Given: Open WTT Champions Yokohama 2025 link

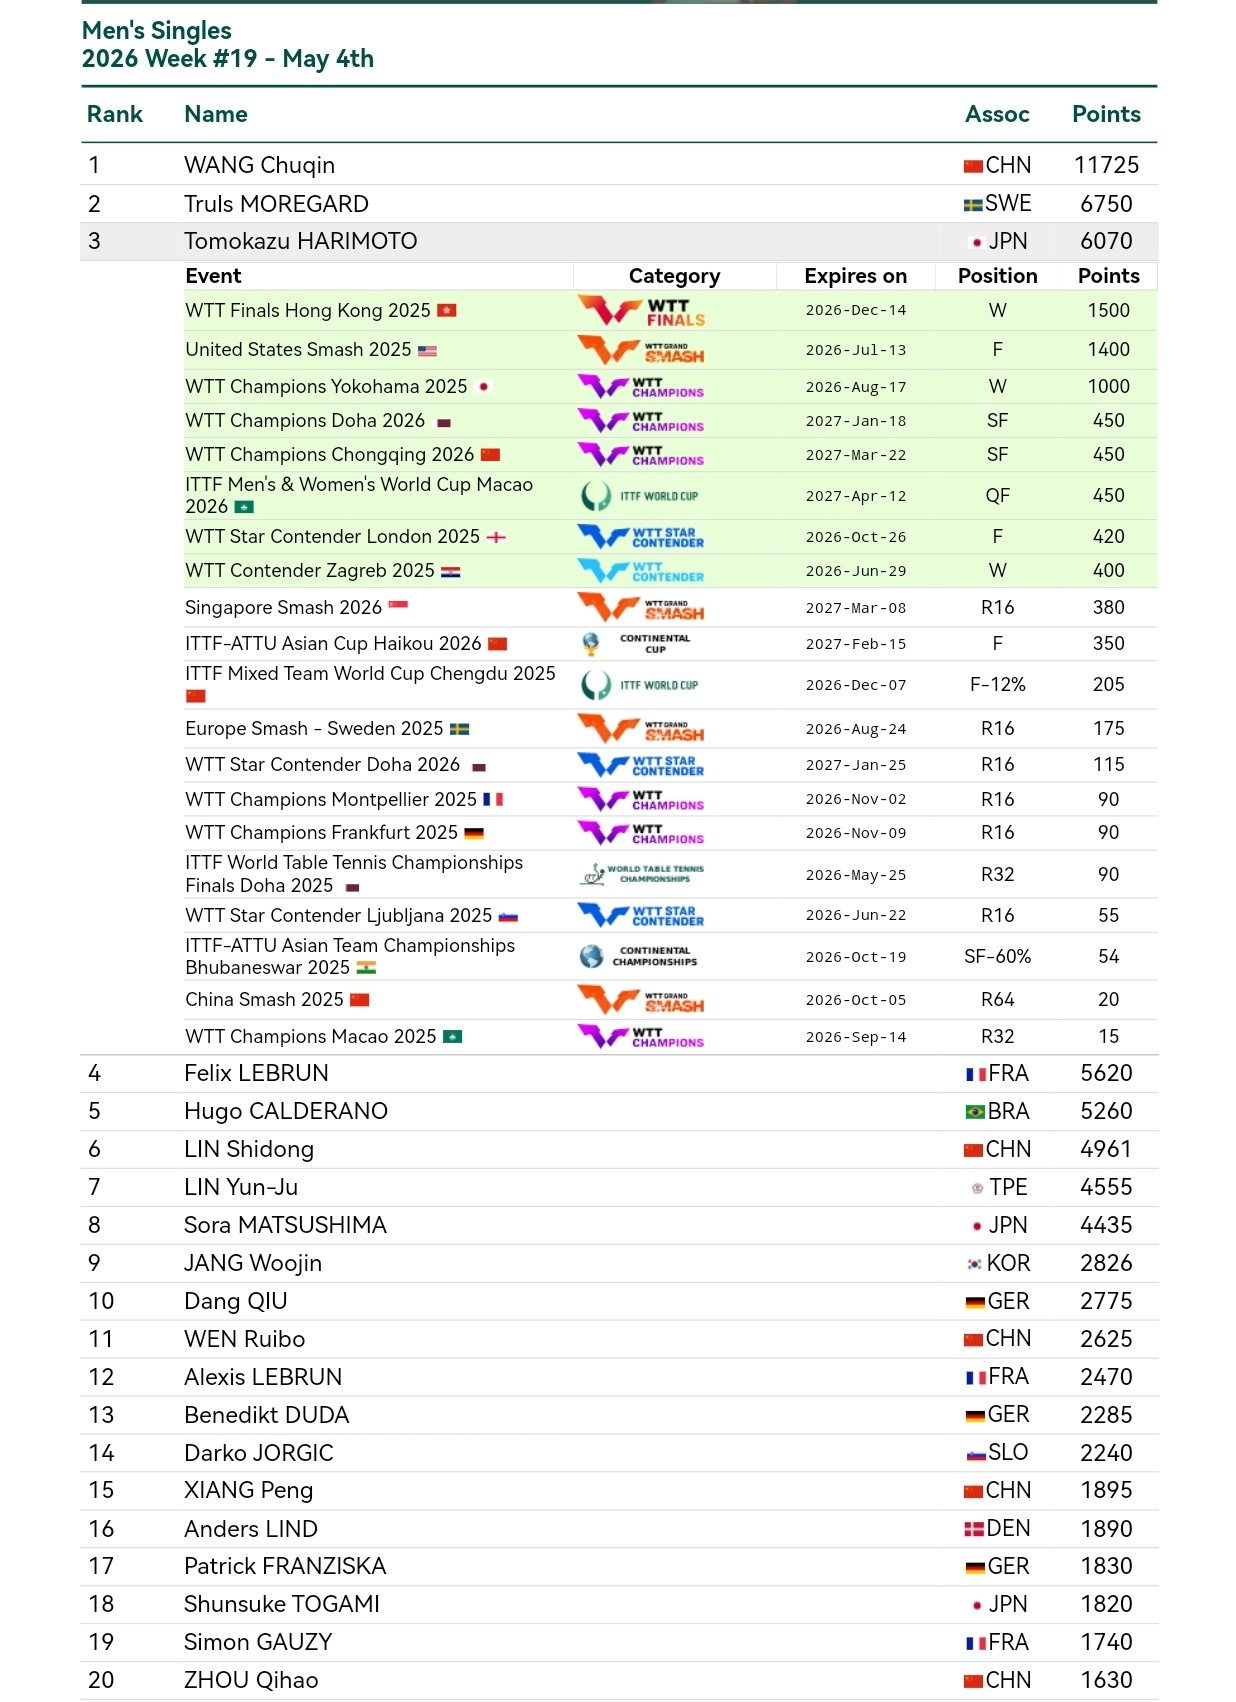Looking at the screenshot, I should click(326, 387).
